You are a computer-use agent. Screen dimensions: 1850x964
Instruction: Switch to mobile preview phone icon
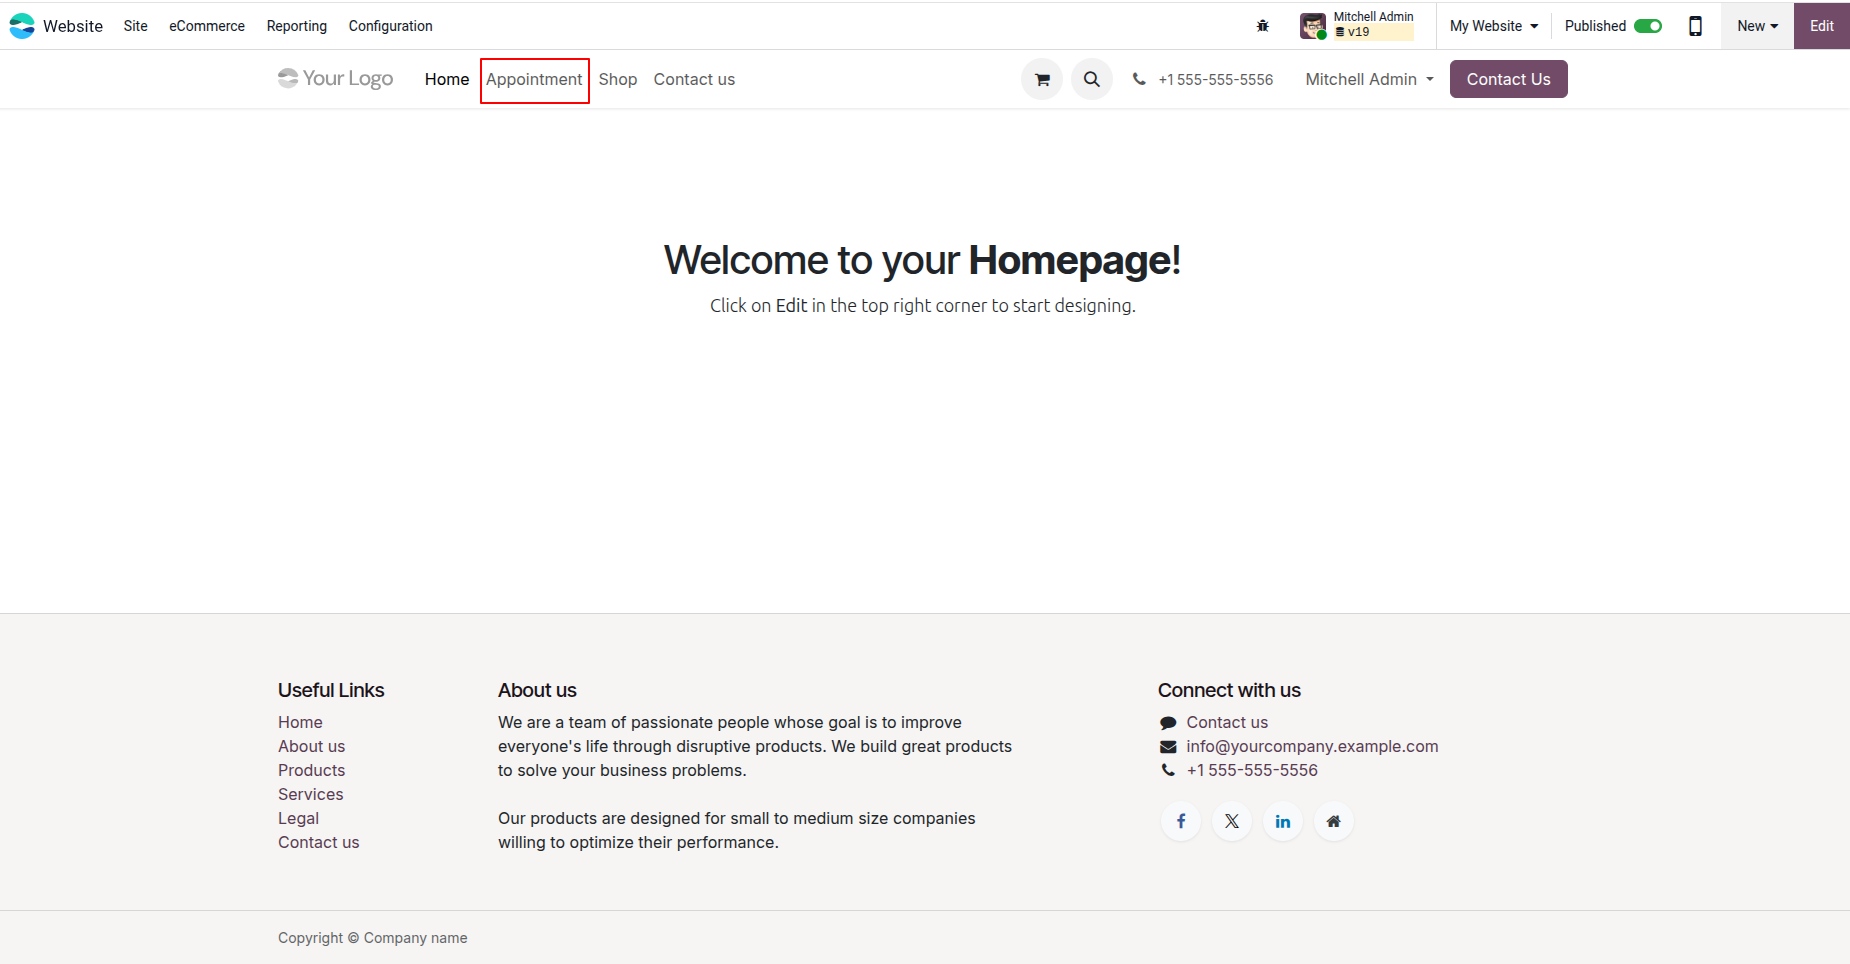click(x=1695, y=26)
